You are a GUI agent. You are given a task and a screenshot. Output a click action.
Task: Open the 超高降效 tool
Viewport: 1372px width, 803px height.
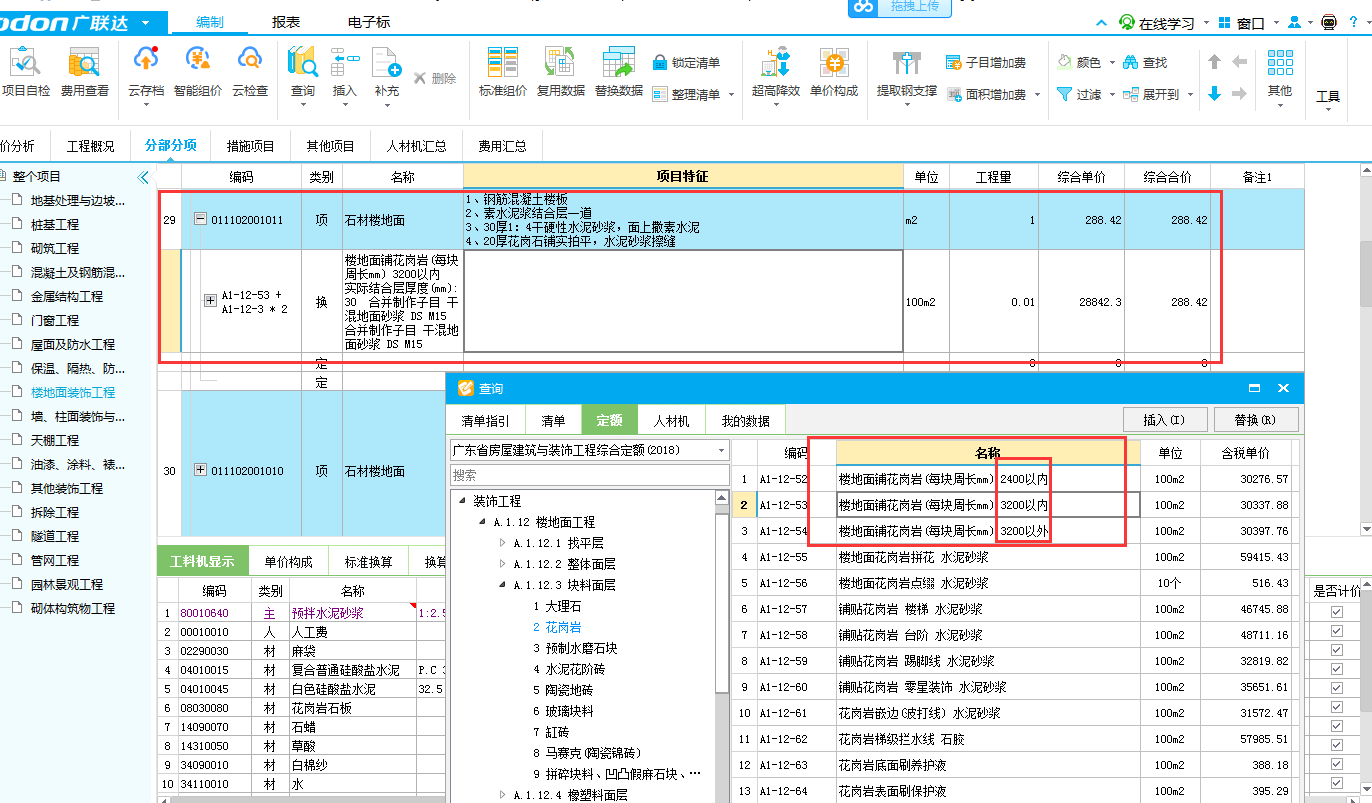pyautogui.click(x=776, y=72)
